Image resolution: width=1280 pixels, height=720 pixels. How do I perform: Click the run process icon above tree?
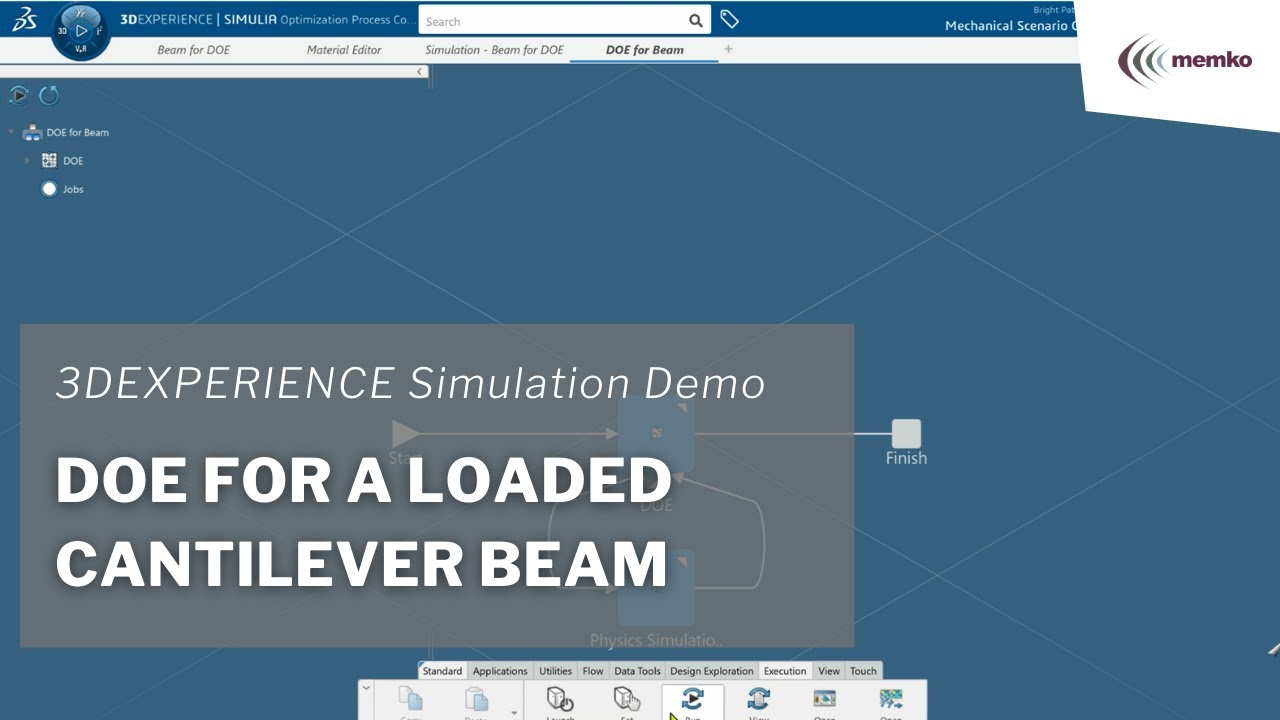pos(19,96)
